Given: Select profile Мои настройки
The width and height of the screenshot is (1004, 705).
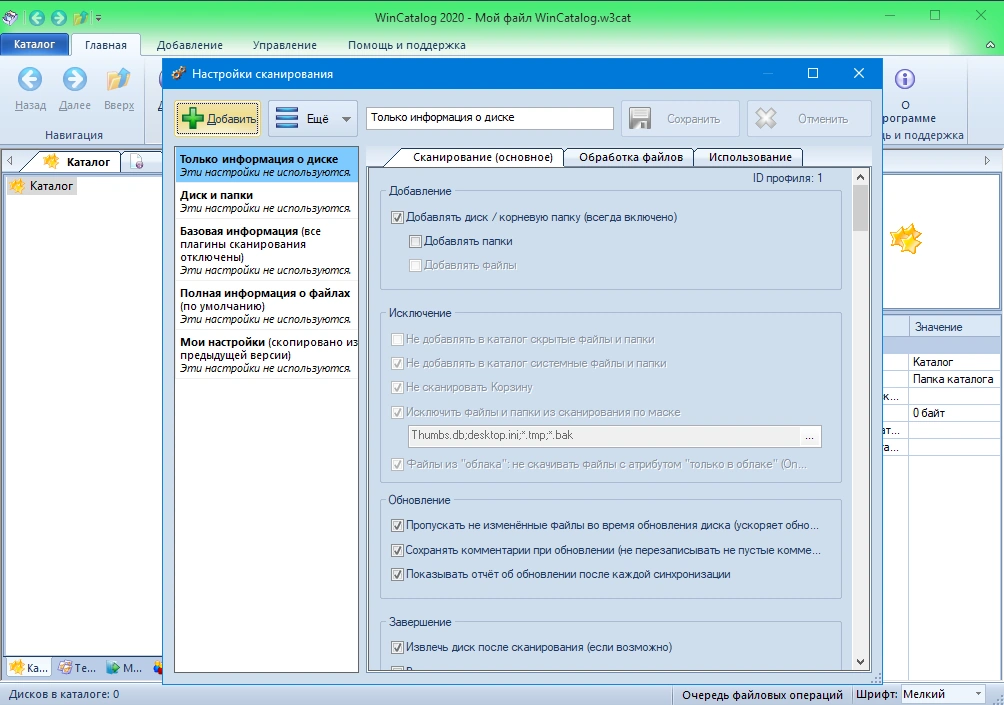Looking at the screenshot, I should pos(266,355).
